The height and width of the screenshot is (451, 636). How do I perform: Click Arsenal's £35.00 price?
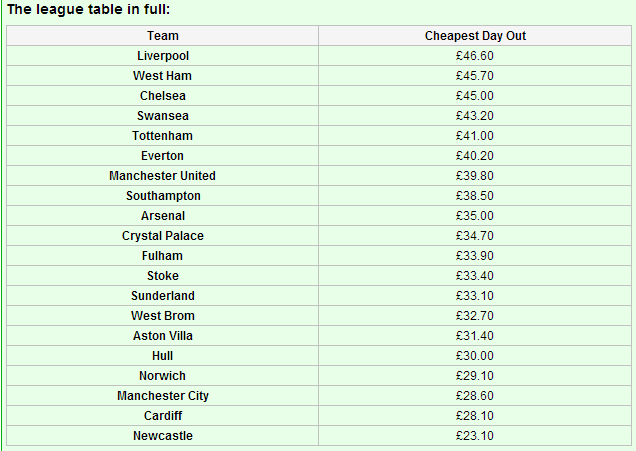475,216
